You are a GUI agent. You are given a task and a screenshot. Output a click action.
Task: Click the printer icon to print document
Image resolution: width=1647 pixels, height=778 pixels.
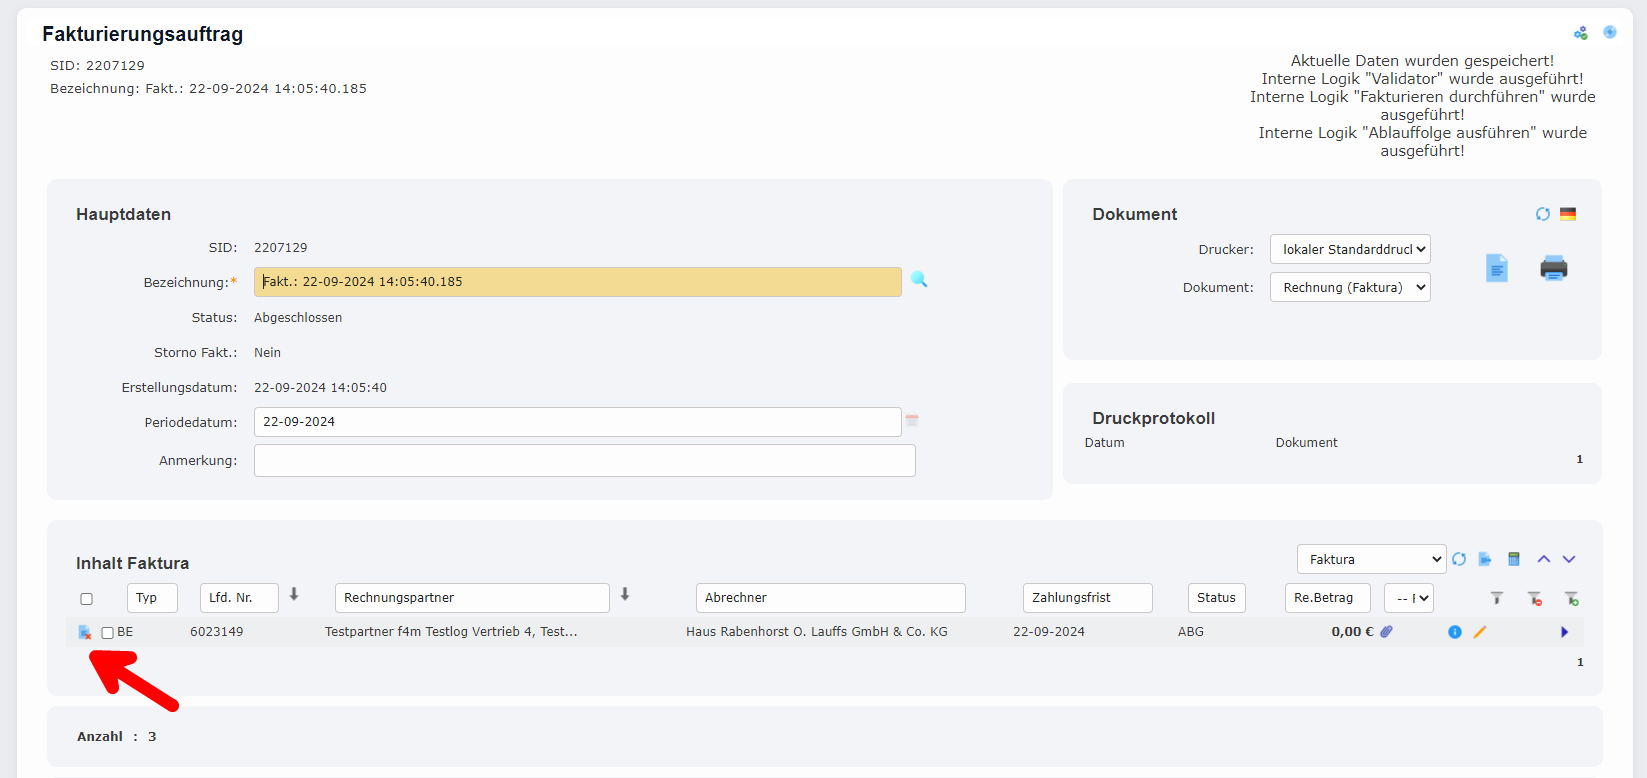point(1553,268)
